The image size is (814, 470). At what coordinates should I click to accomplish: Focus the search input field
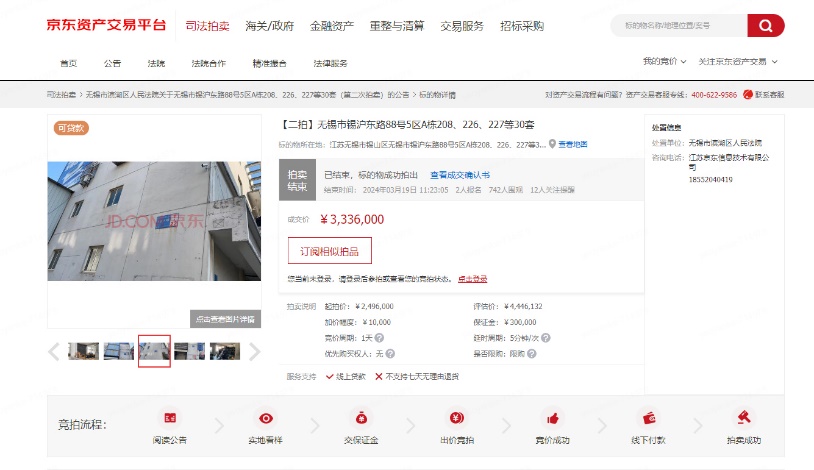679,25
